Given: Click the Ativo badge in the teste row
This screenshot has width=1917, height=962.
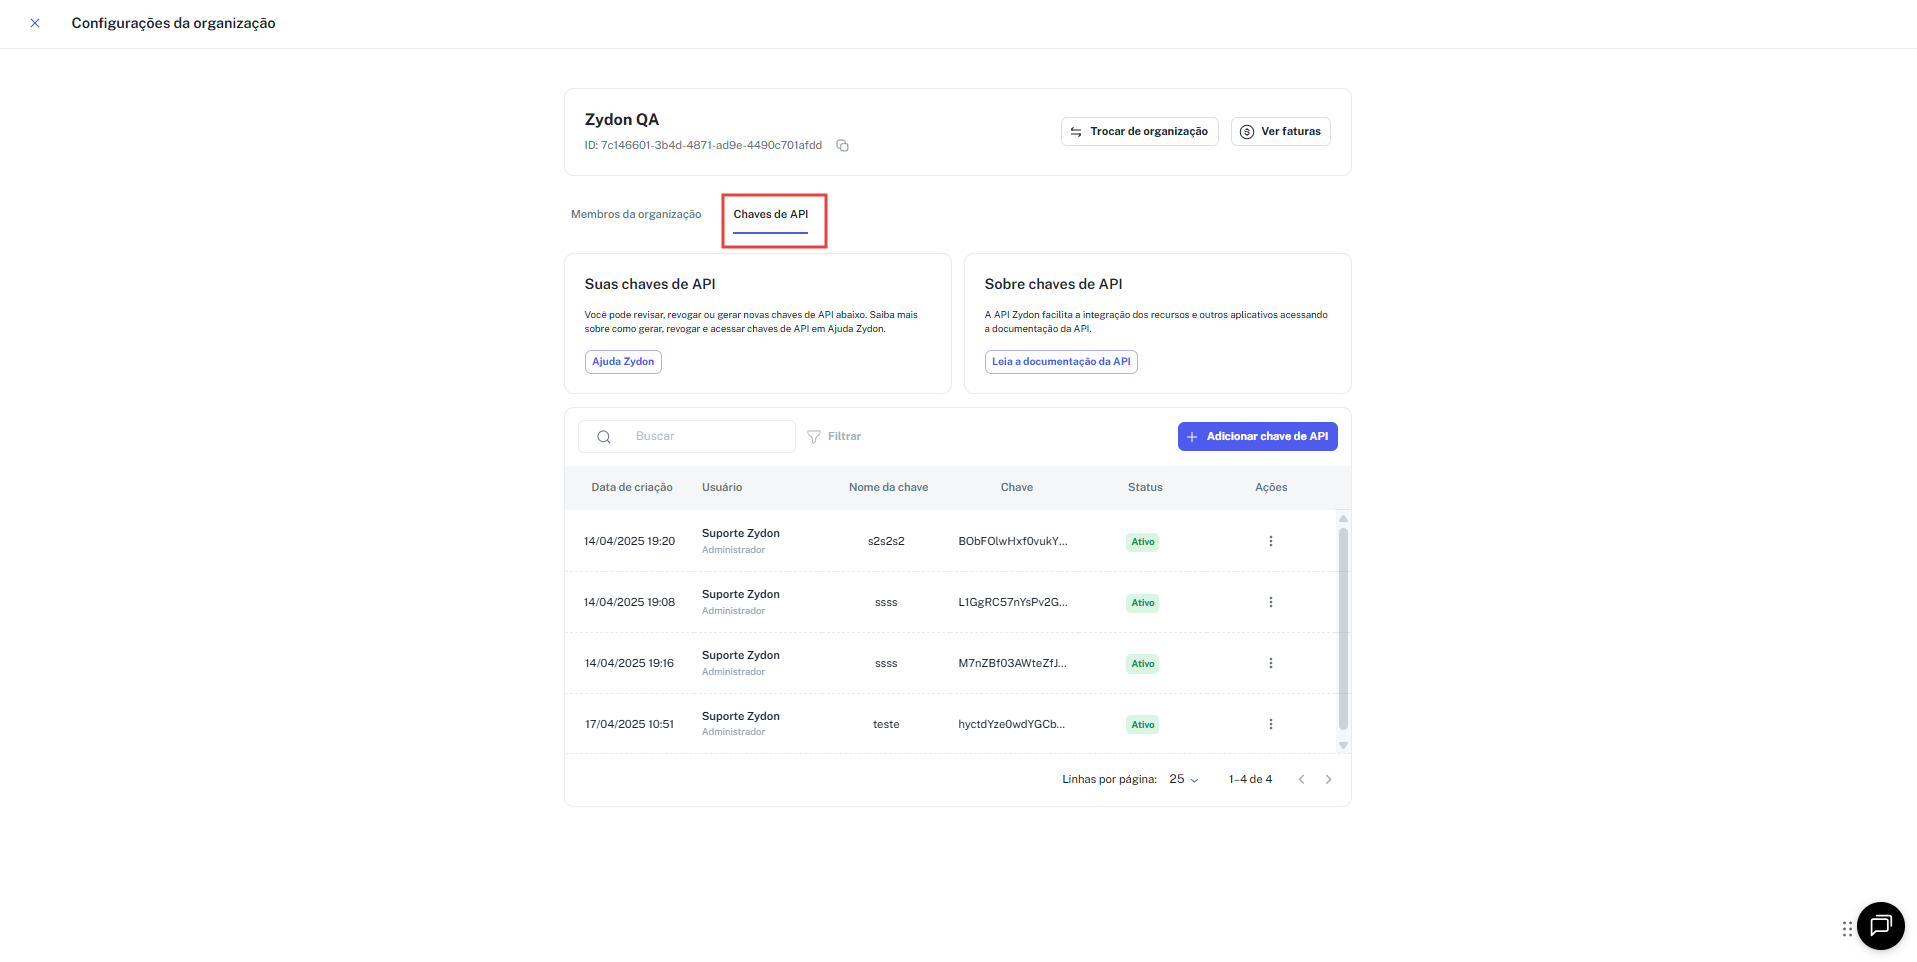Looking at the screenshot, I should (1143, 725).
